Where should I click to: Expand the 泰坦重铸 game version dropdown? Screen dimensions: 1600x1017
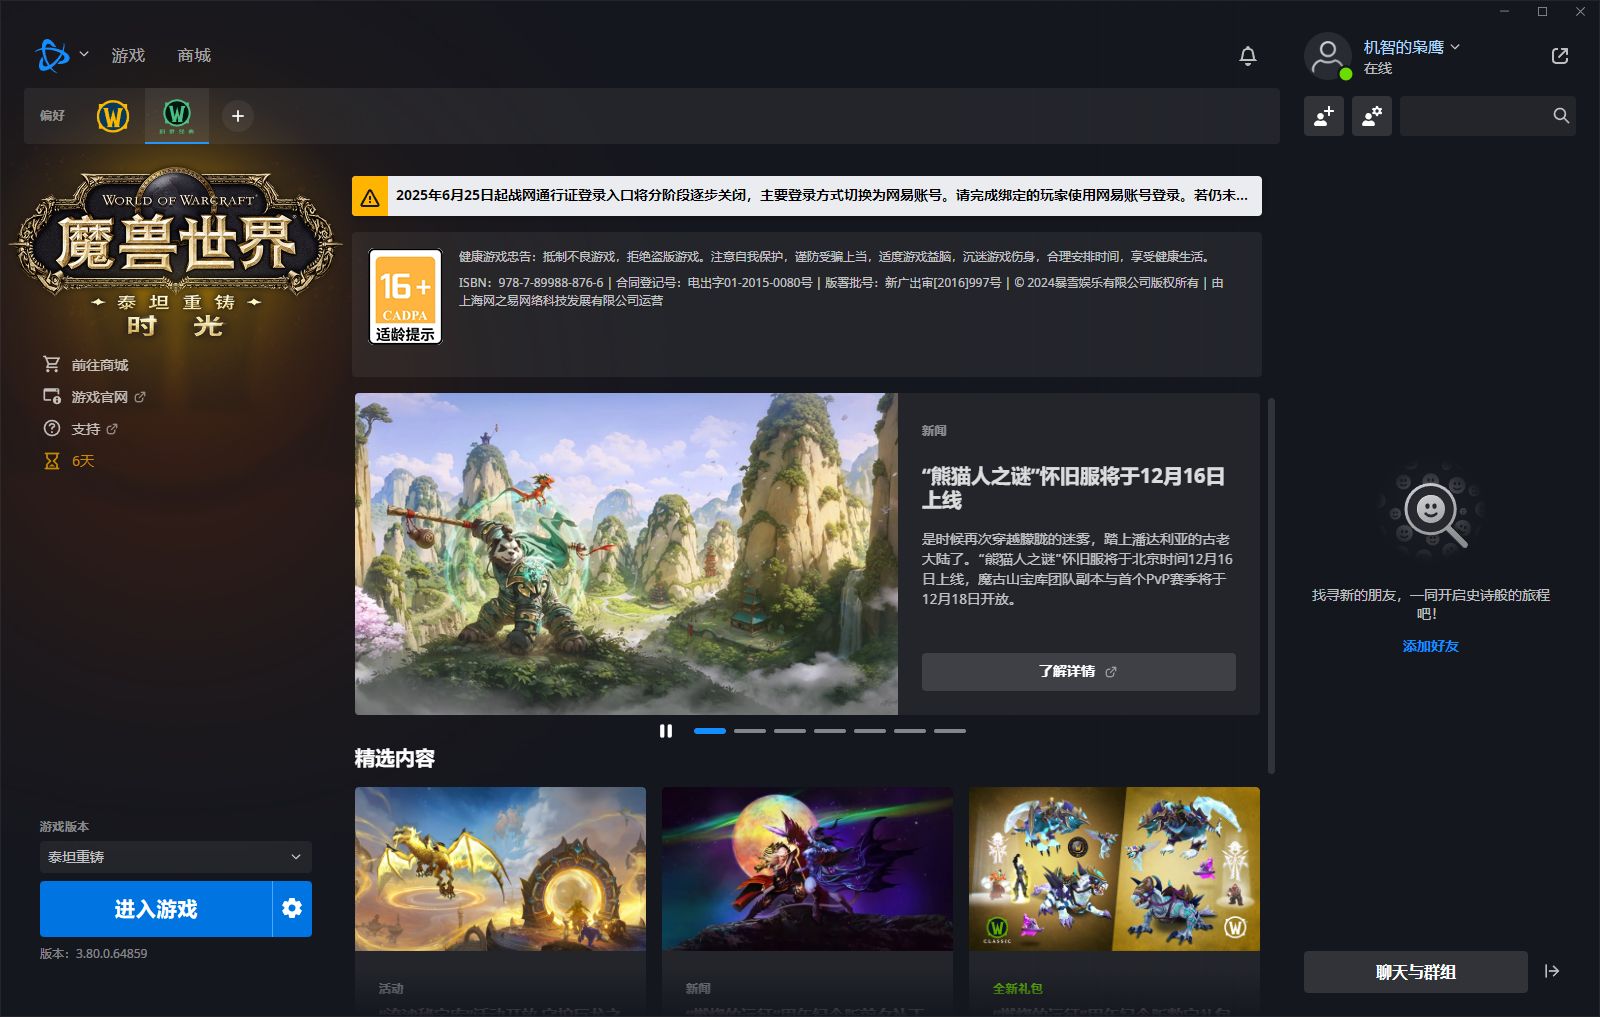point(176,857)
